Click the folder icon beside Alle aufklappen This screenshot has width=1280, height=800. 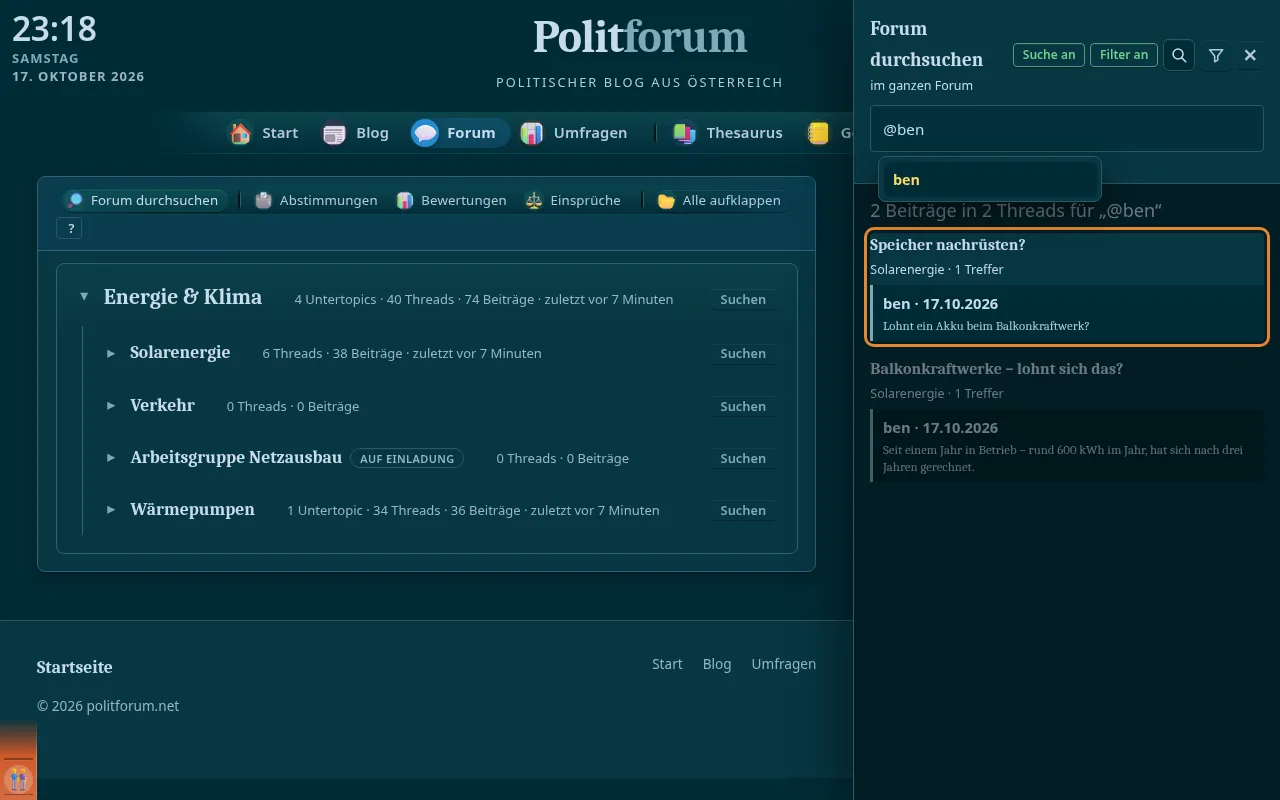pyautogui.click(x=666, y=200)
